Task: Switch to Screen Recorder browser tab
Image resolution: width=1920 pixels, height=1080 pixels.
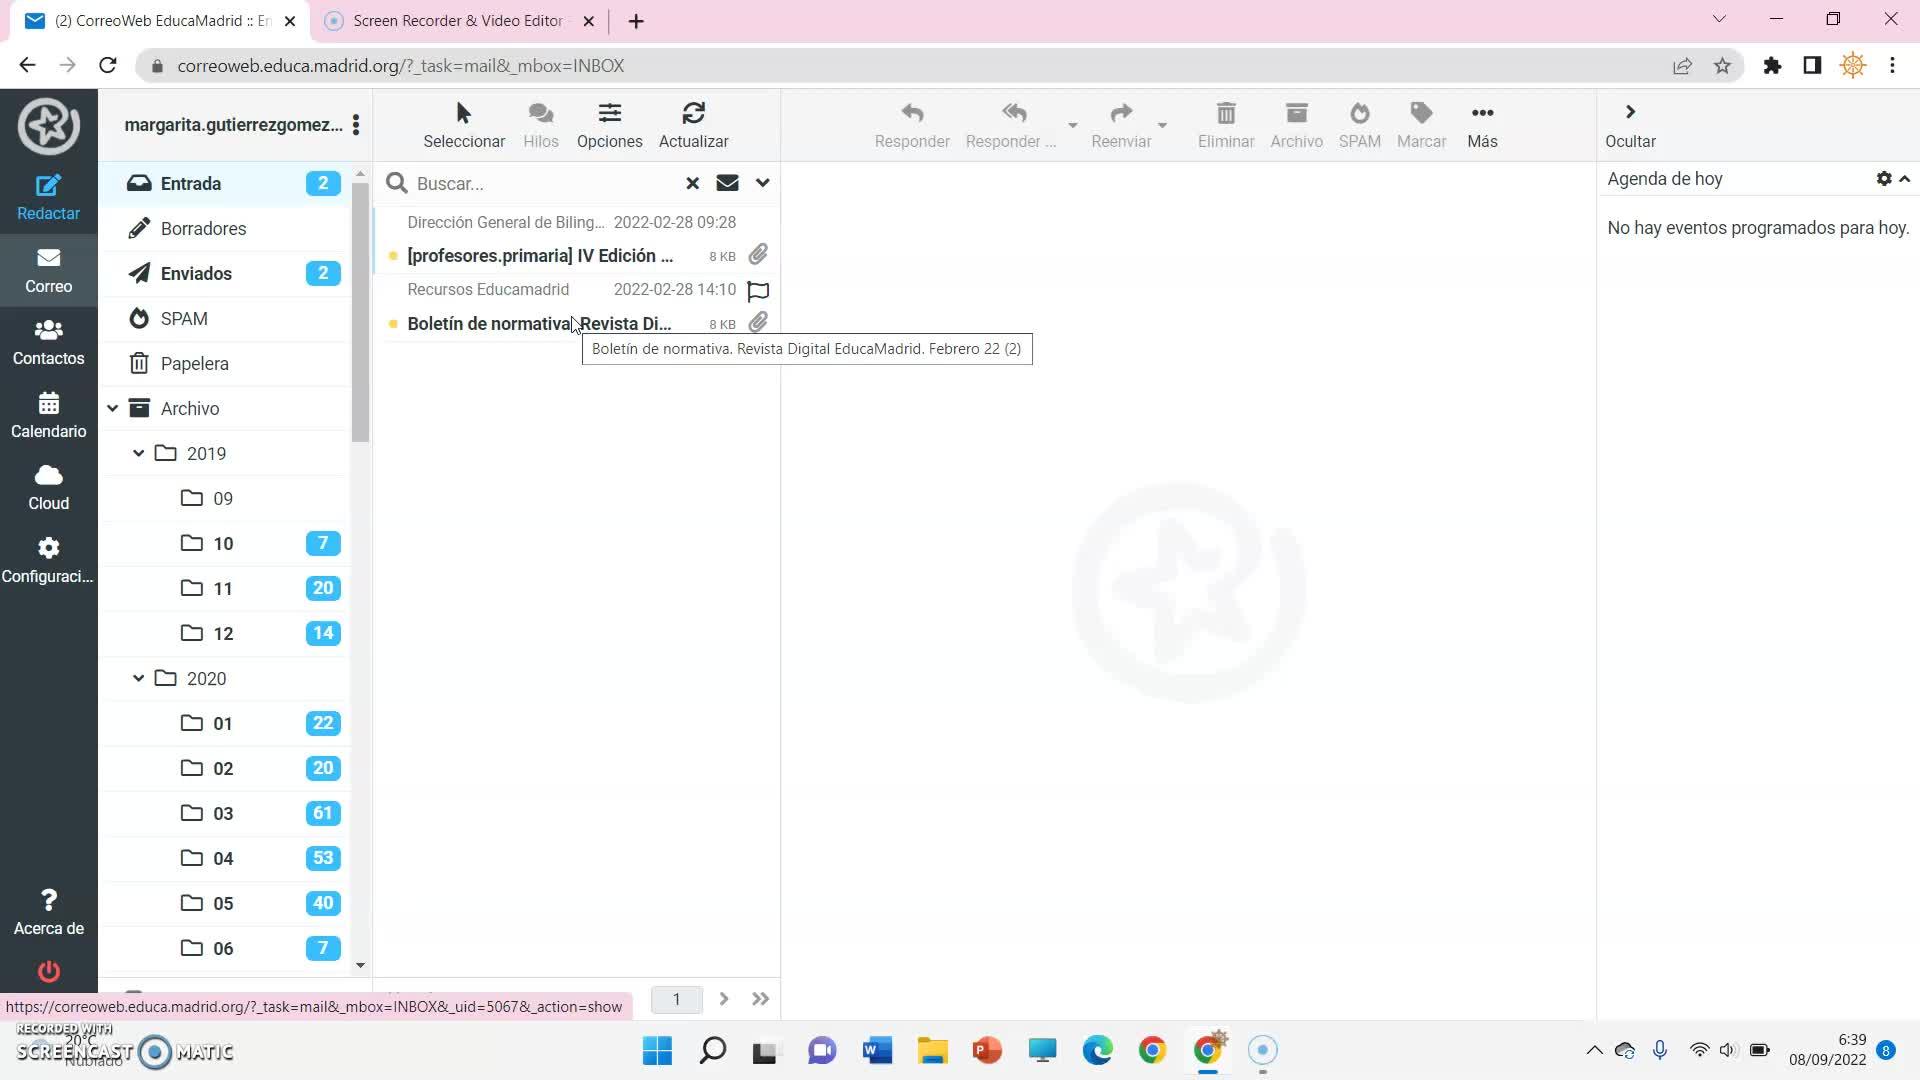Action: tap(458, 21)
